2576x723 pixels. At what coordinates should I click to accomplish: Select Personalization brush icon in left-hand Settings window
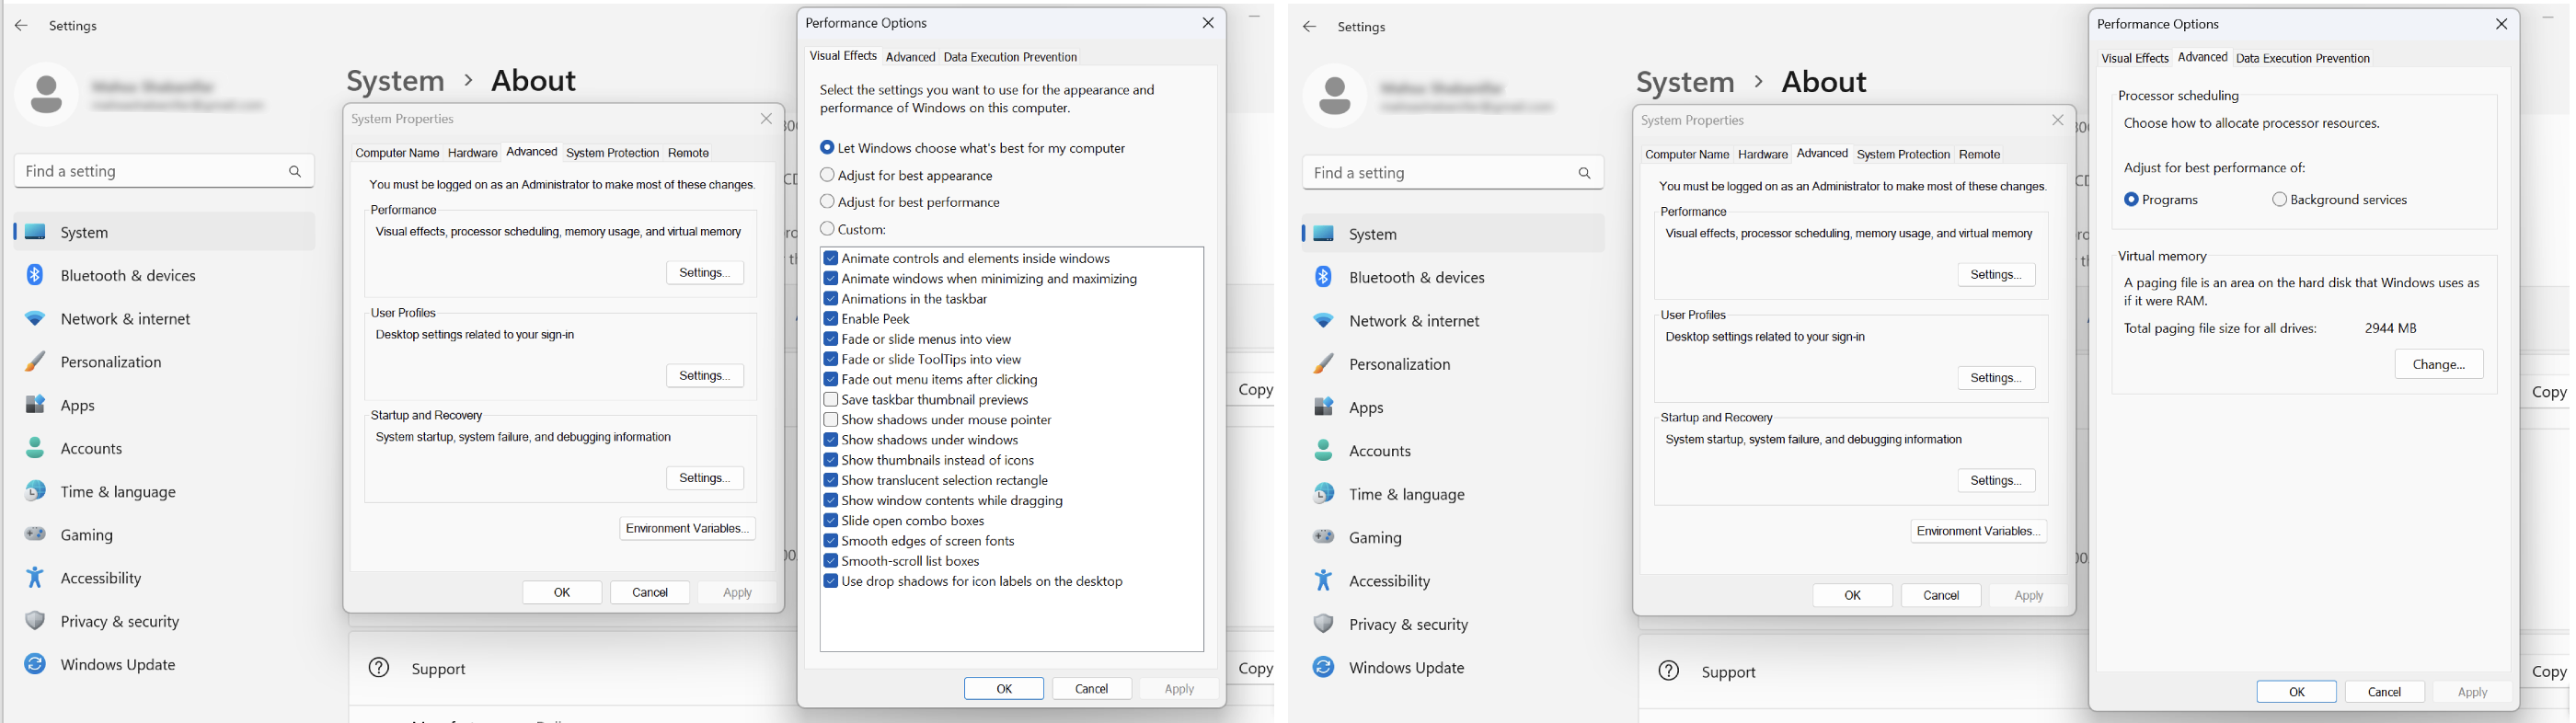[35, 362]
